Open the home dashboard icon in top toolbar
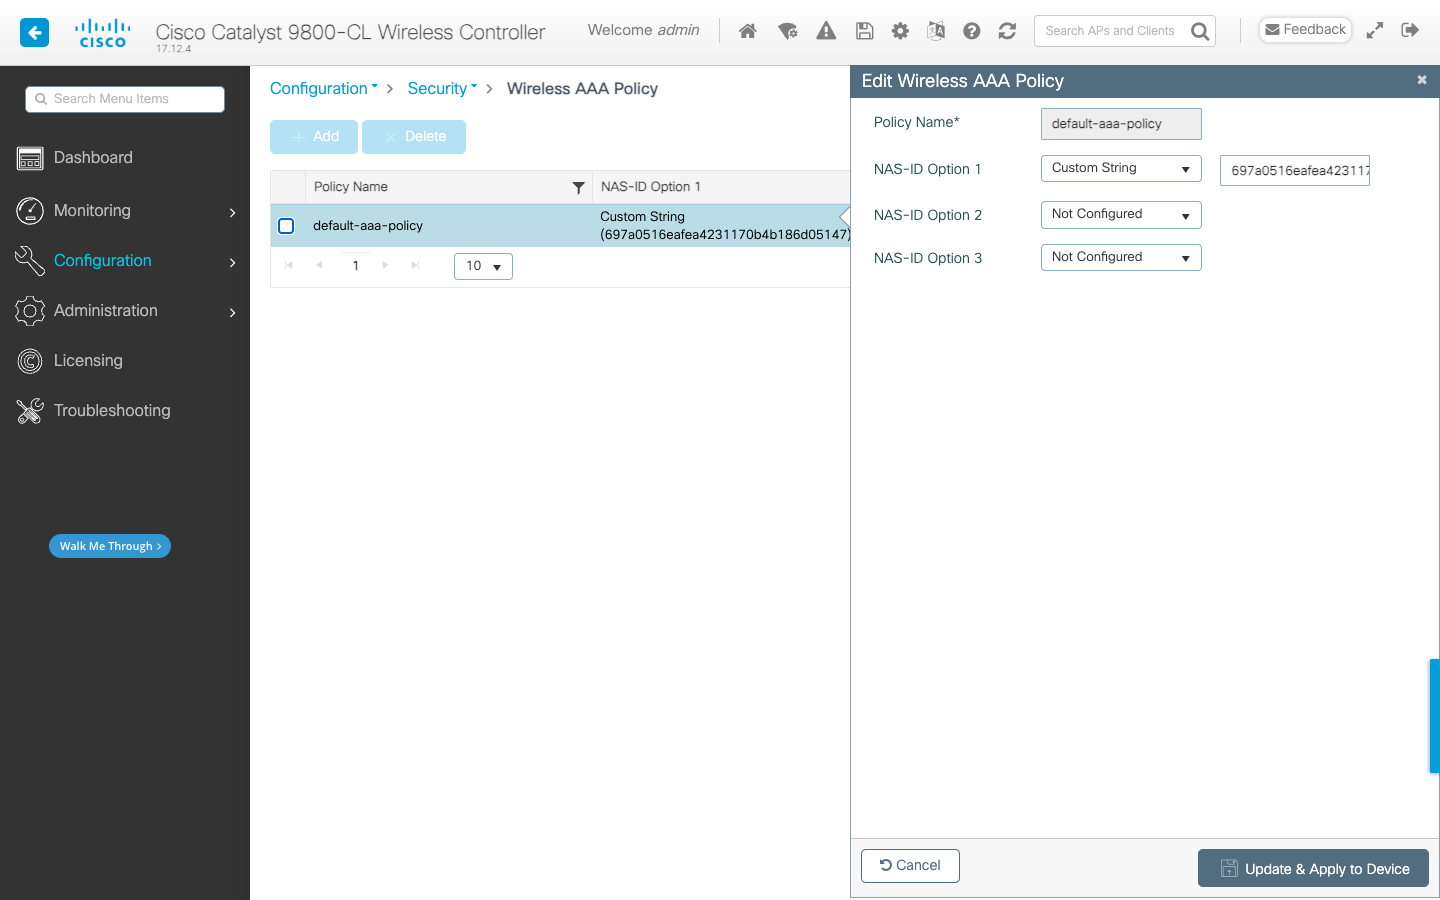 pos(747,31)
